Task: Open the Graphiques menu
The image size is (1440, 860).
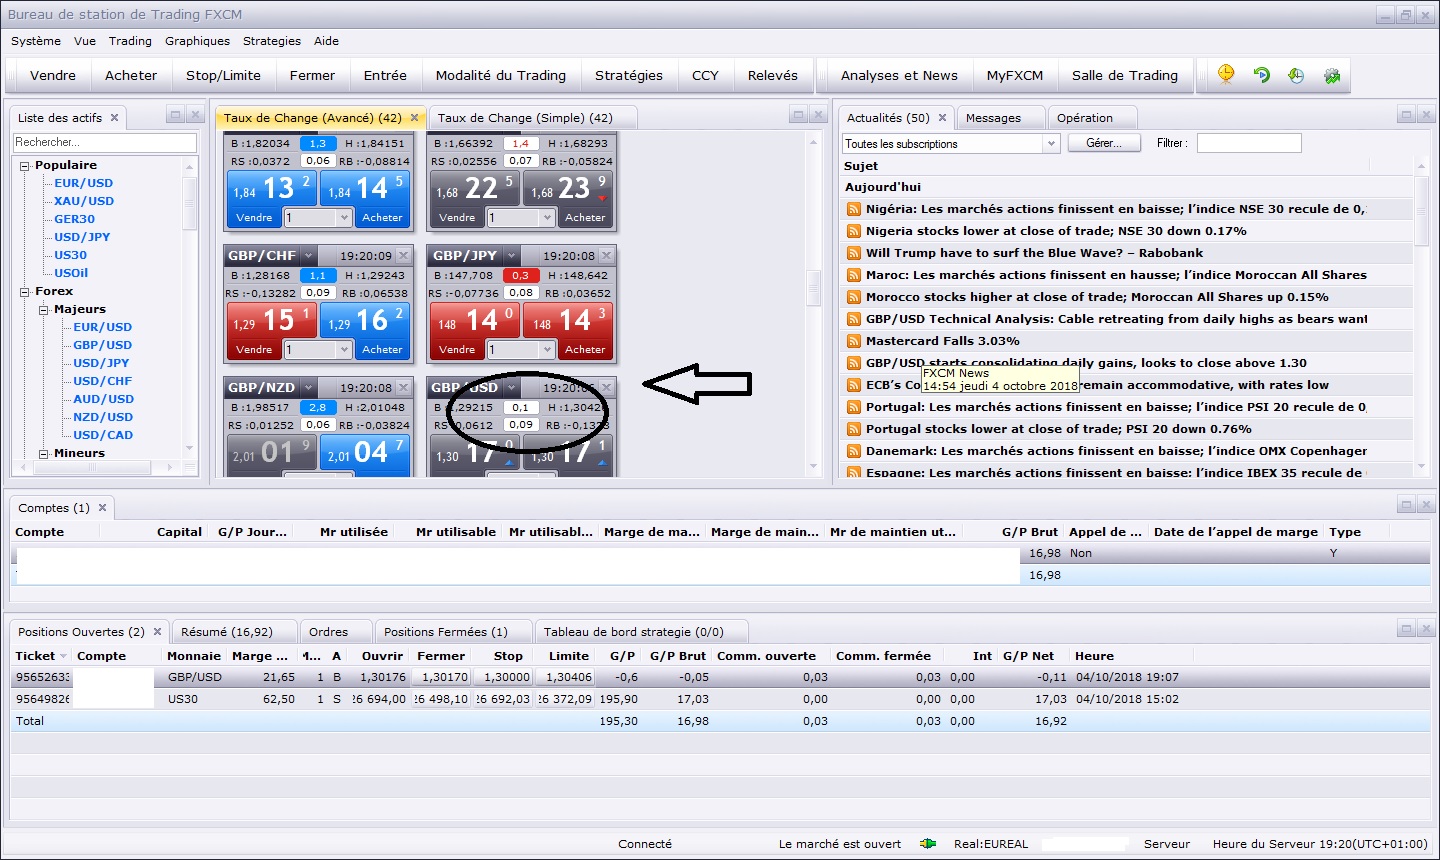Action: (197, 41)
